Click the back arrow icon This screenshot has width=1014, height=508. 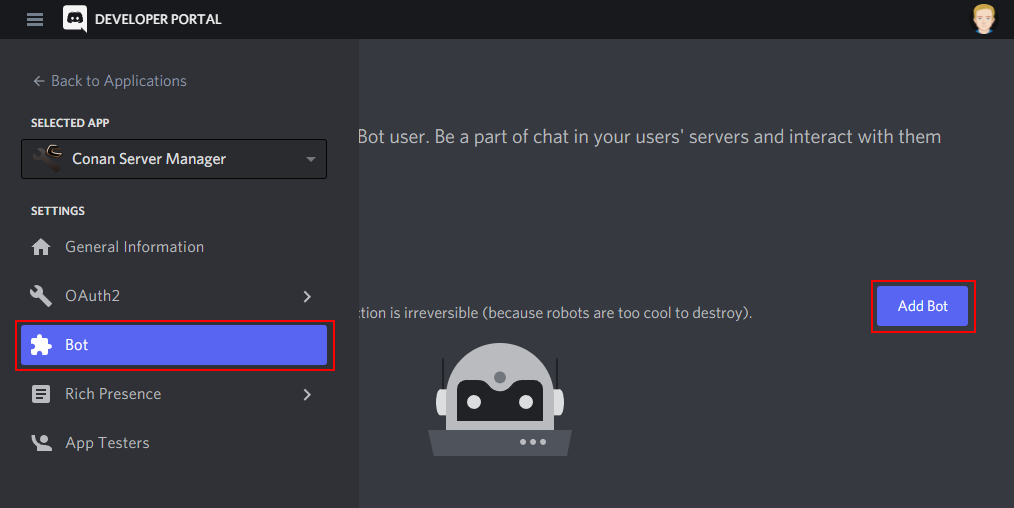(39, 81)
